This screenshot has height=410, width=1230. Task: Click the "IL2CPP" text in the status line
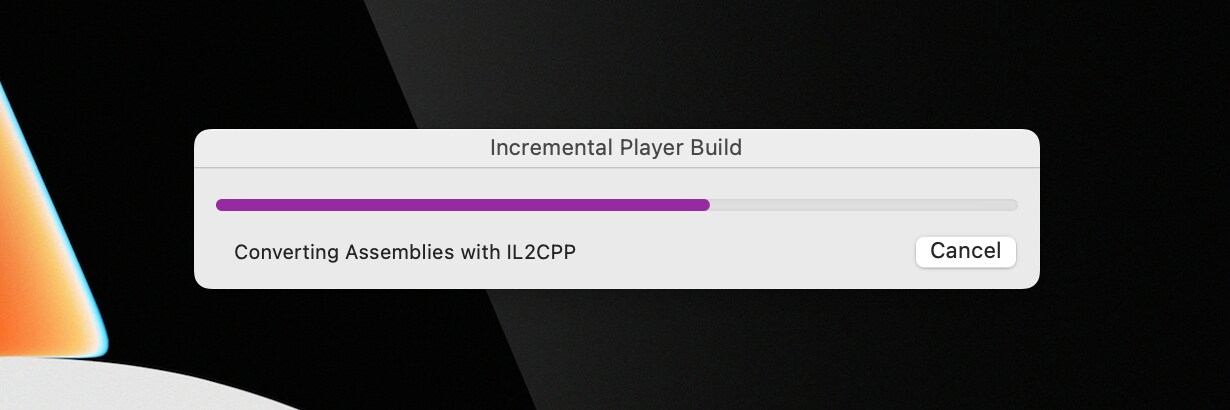point(541,252)
